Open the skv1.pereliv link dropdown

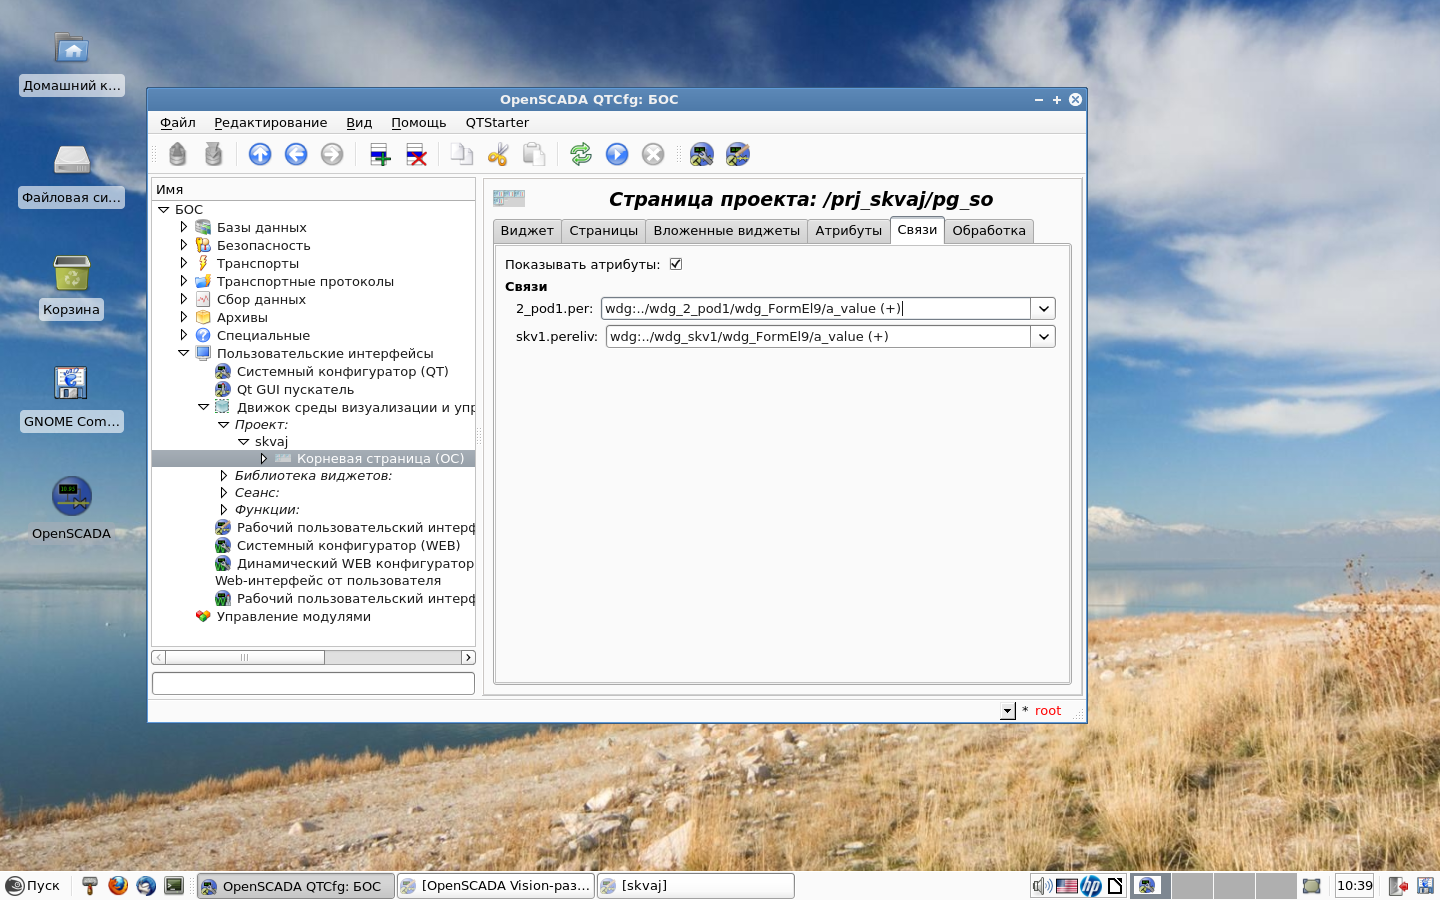[1043, 337]
